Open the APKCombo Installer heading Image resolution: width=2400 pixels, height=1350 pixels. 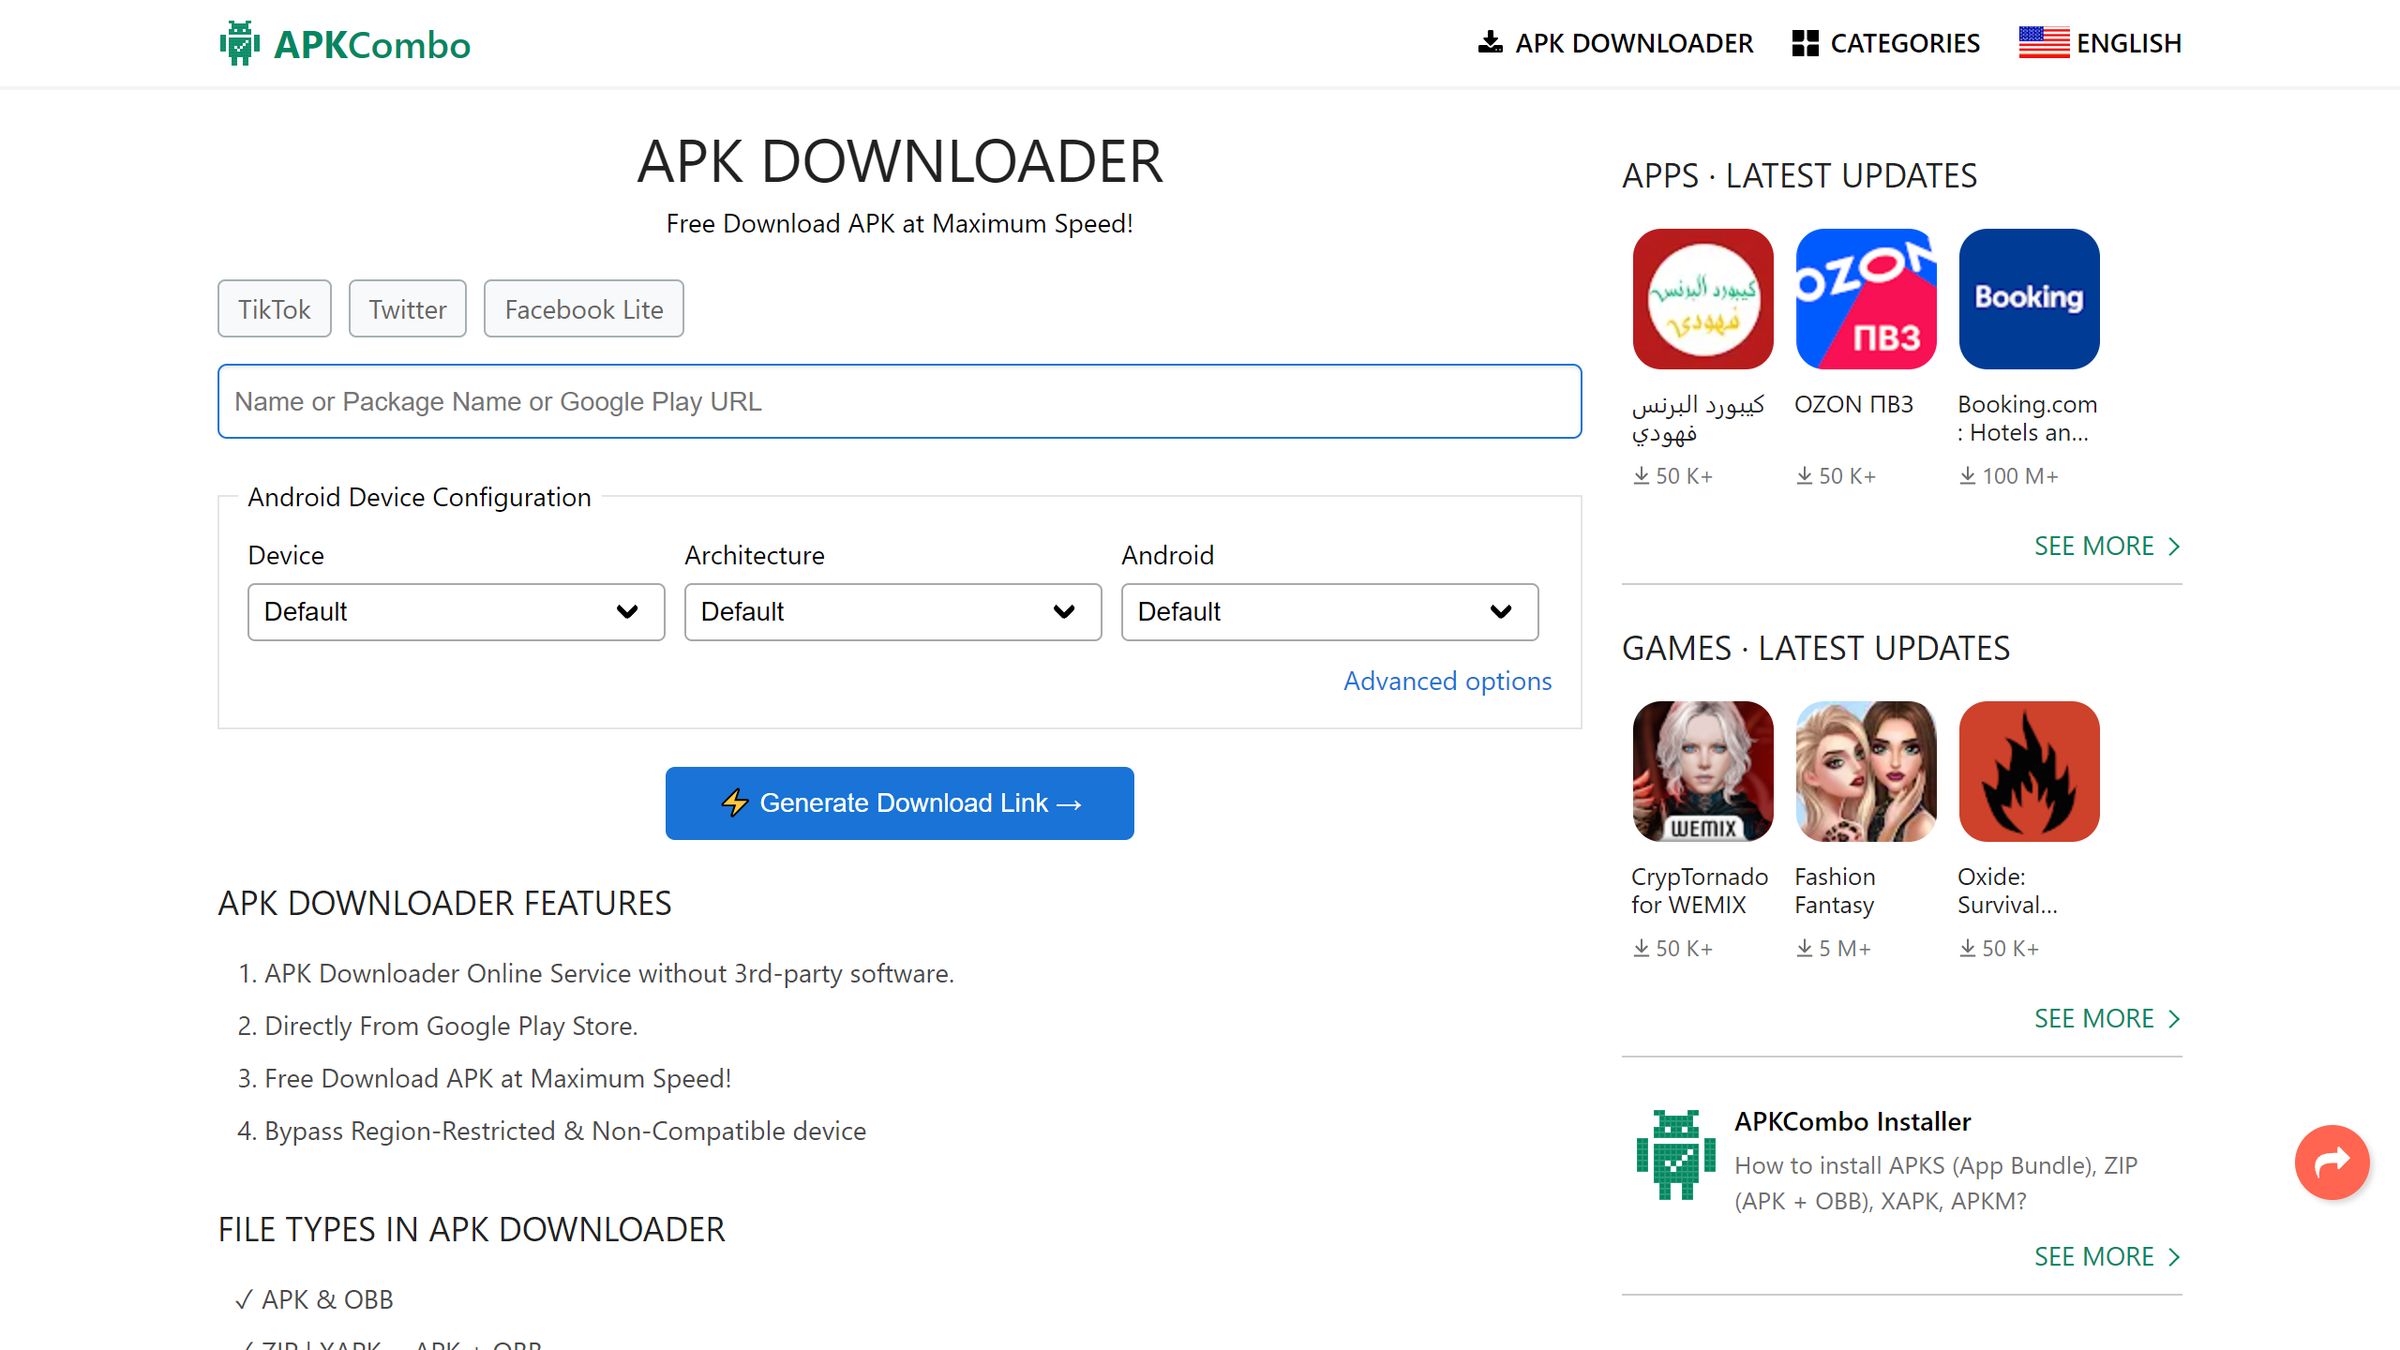[x=1852, y=1121]
